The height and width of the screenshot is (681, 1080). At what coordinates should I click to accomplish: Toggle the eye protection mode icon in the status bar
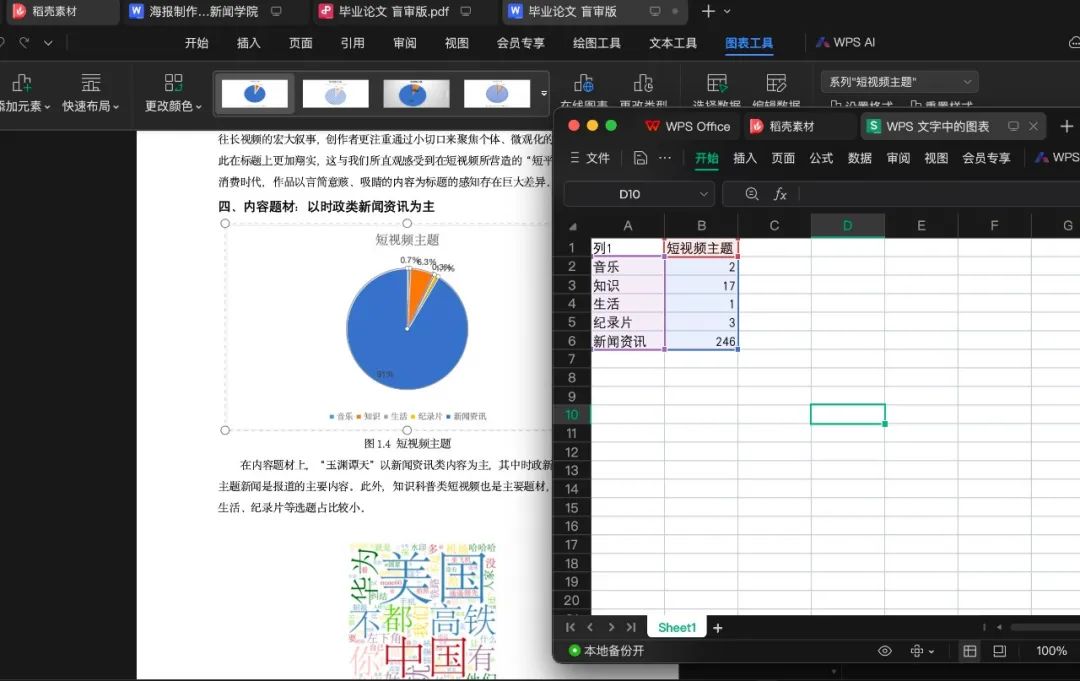click(885, 651)
